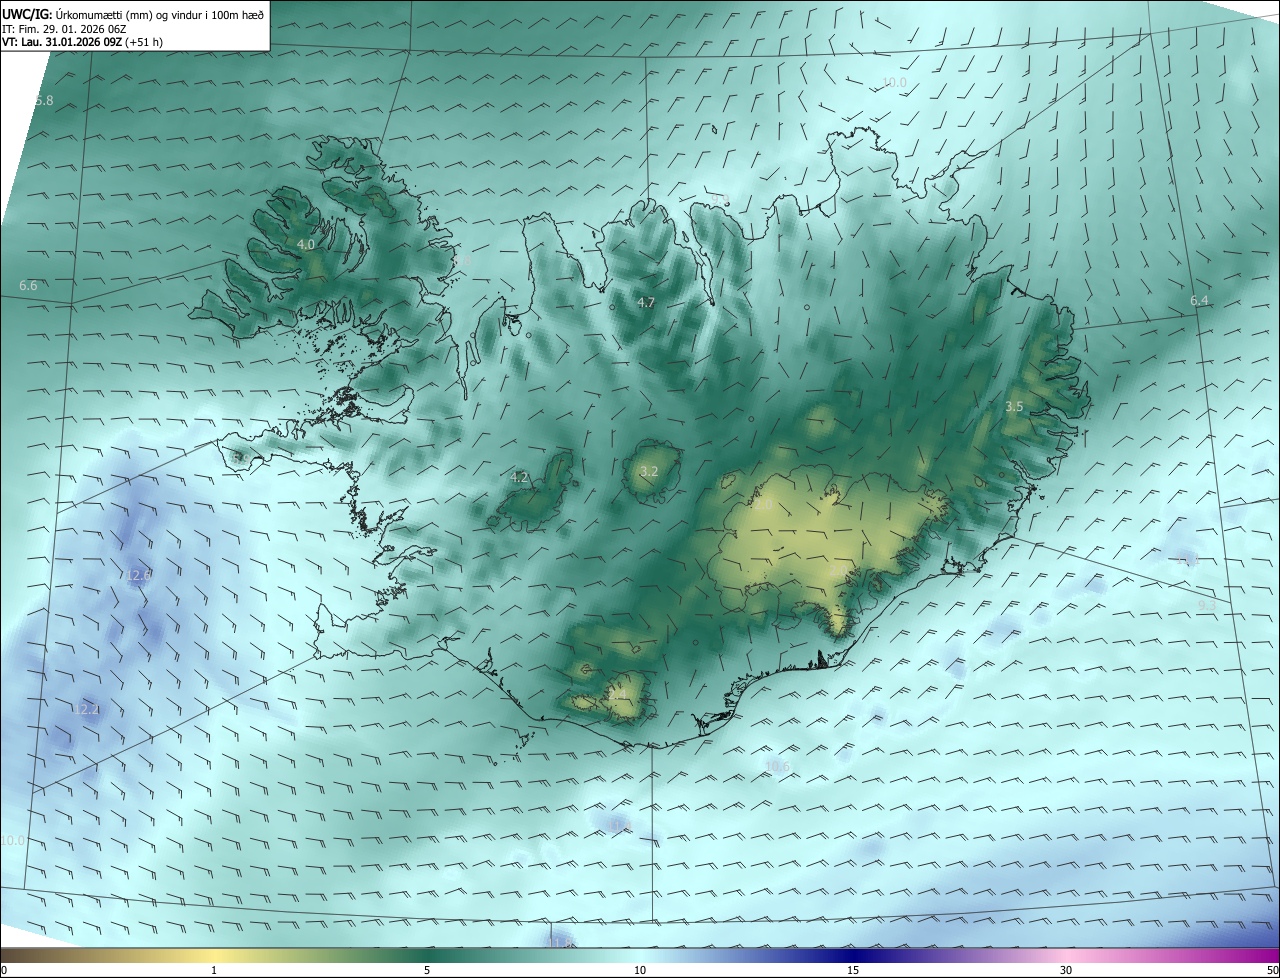
Task: Click the '12.6' value label over the ocean
Action: click(138, 575)
